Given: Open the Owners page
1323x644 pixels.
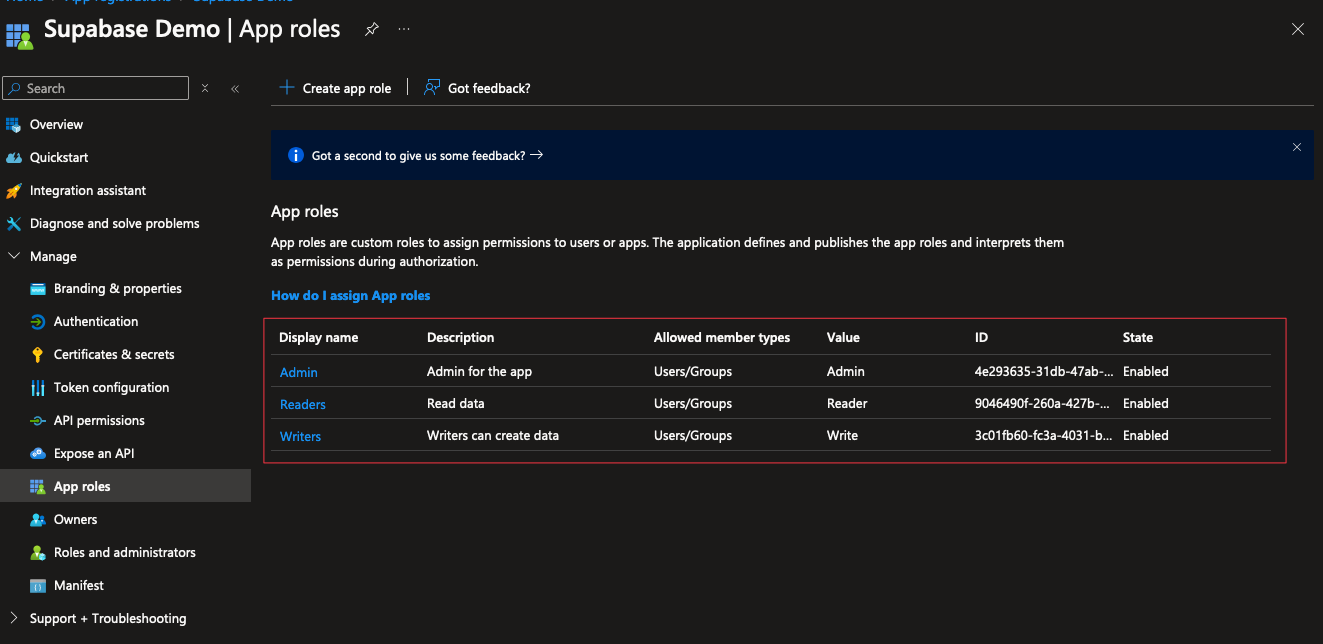Looking at the screenshot, I should pyautogui.click(x=76, y=520).
